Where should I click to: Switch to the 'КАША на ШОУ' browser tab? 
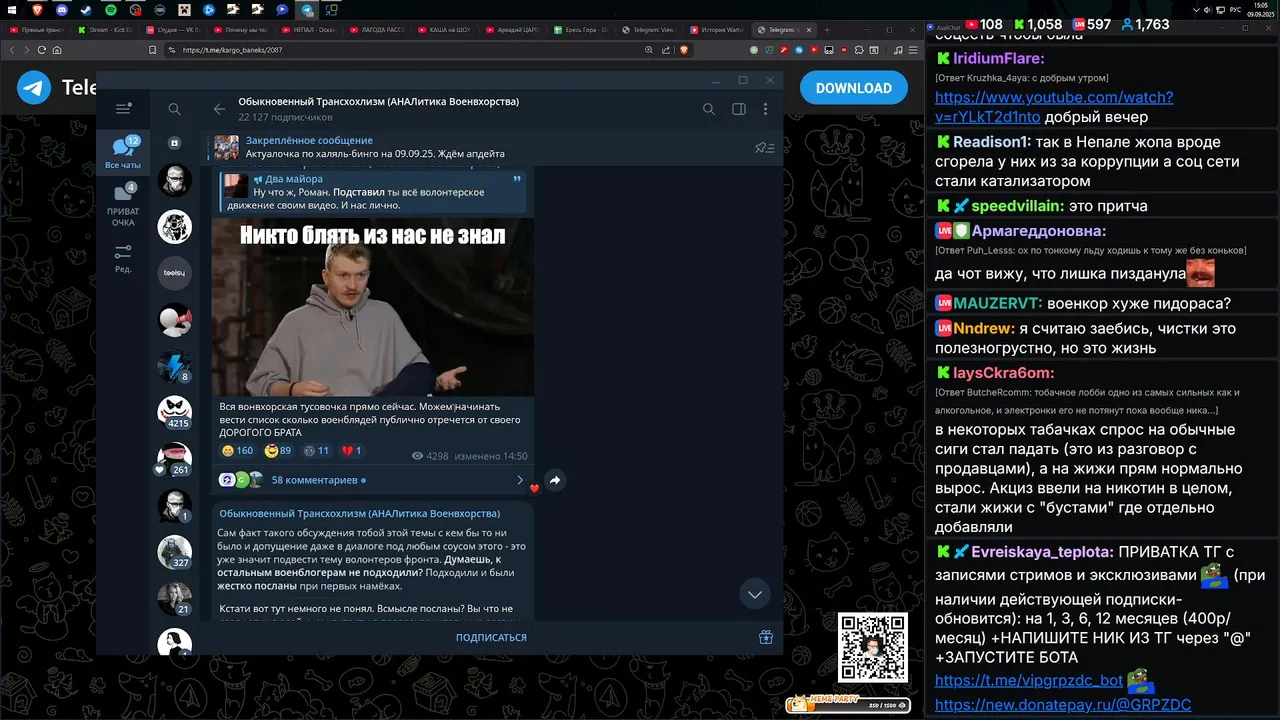446,30
